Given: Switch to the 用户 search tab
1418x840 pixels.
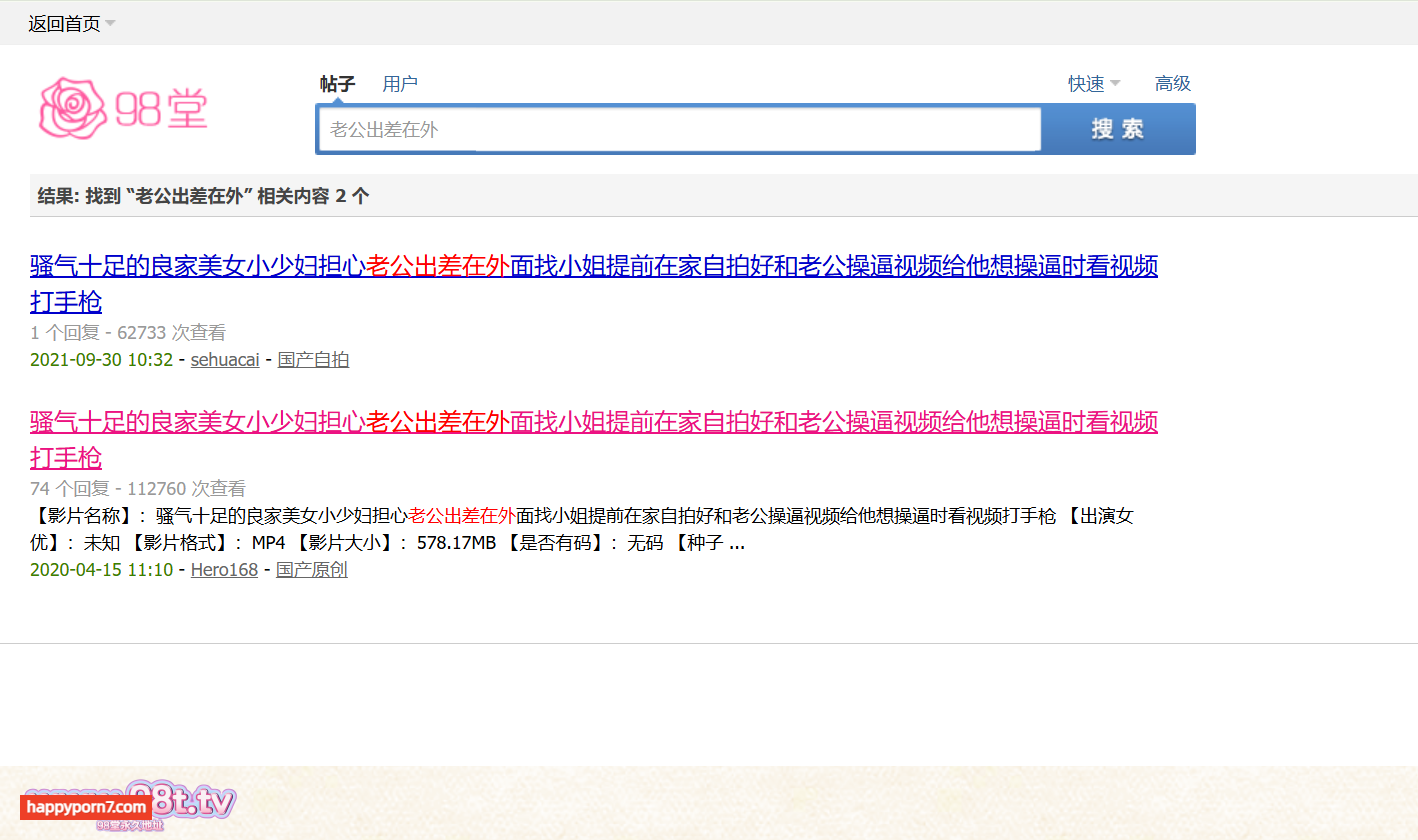Looking at the screenshot, I should coord(400,84).
